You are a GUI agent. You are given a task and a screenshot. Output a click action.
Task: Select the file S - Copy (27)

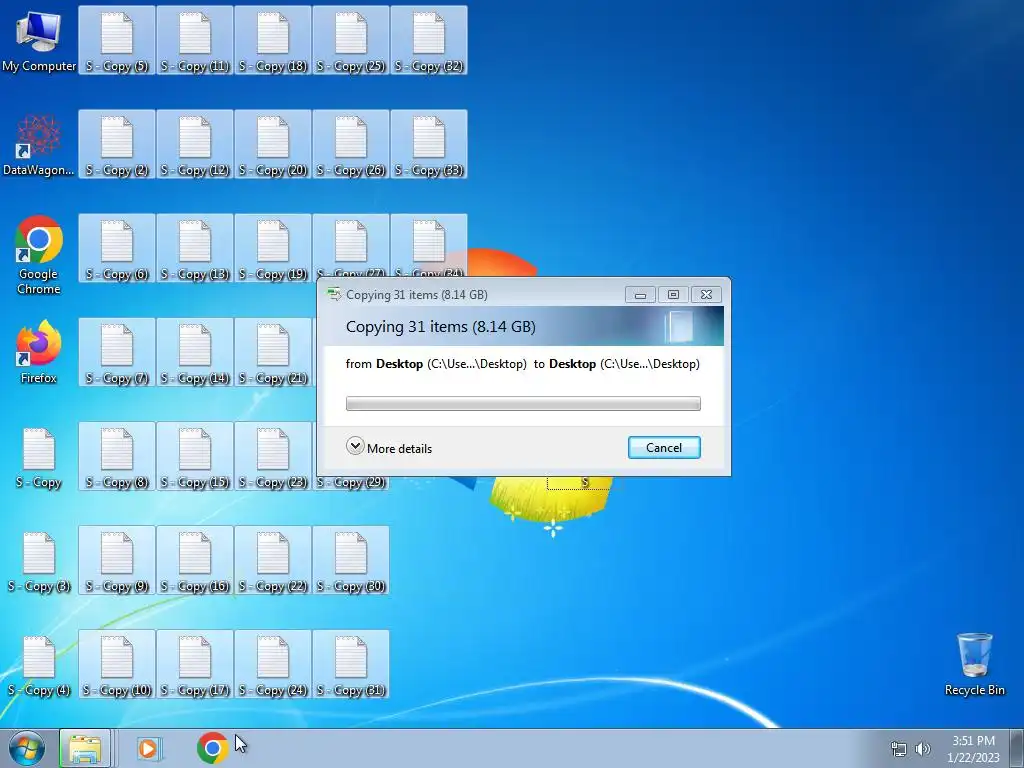[x=351, y=245]
